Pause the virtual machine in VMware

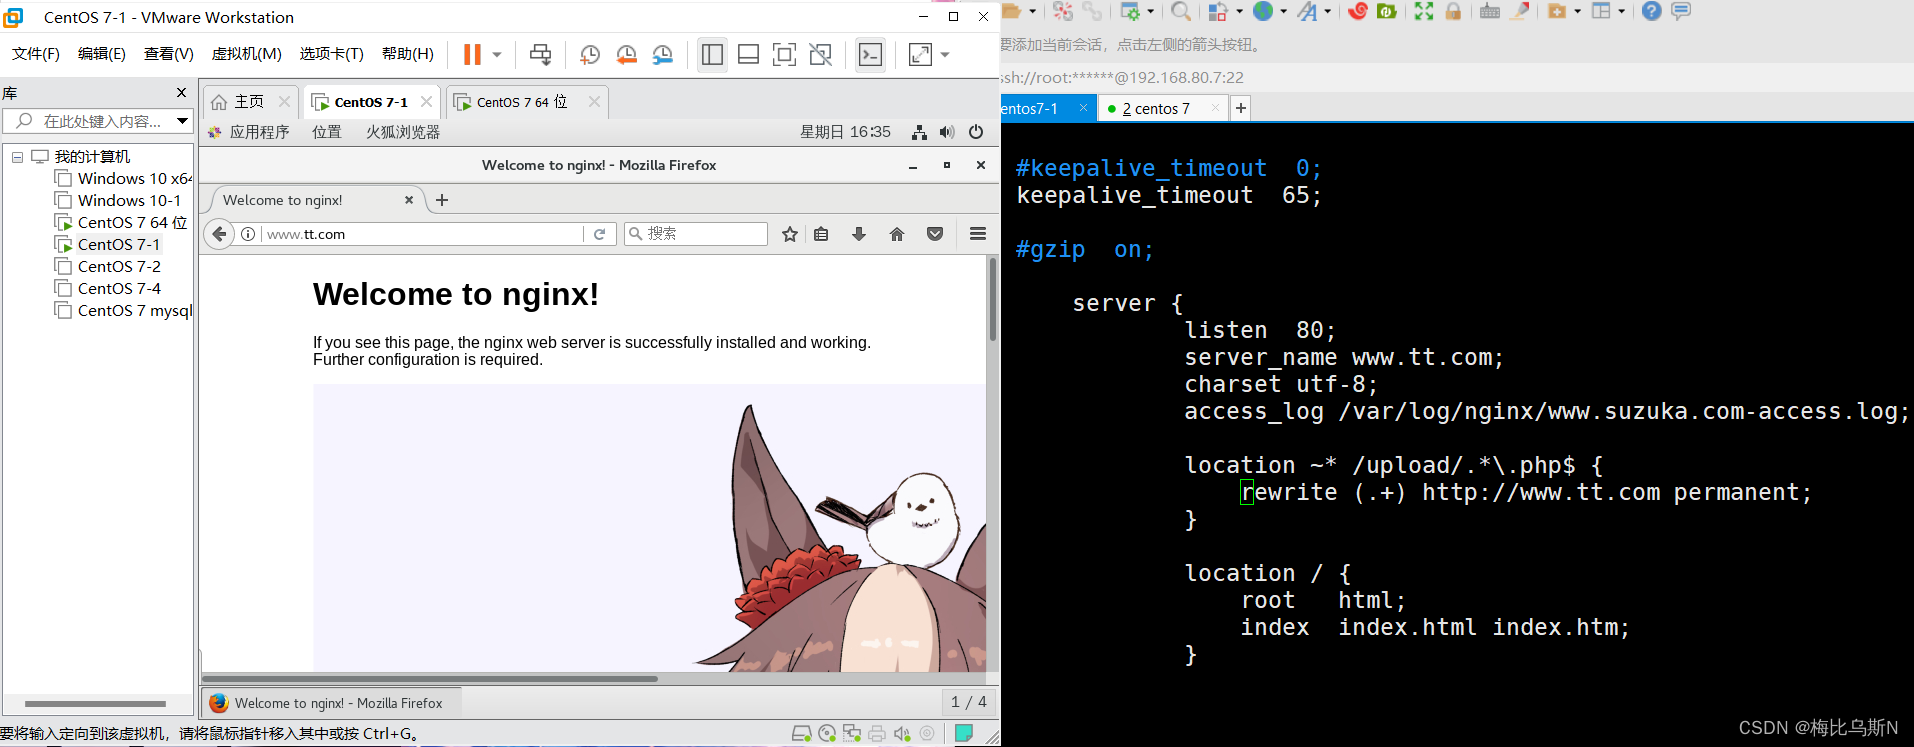pyautogui.click(x=472, y=55)
